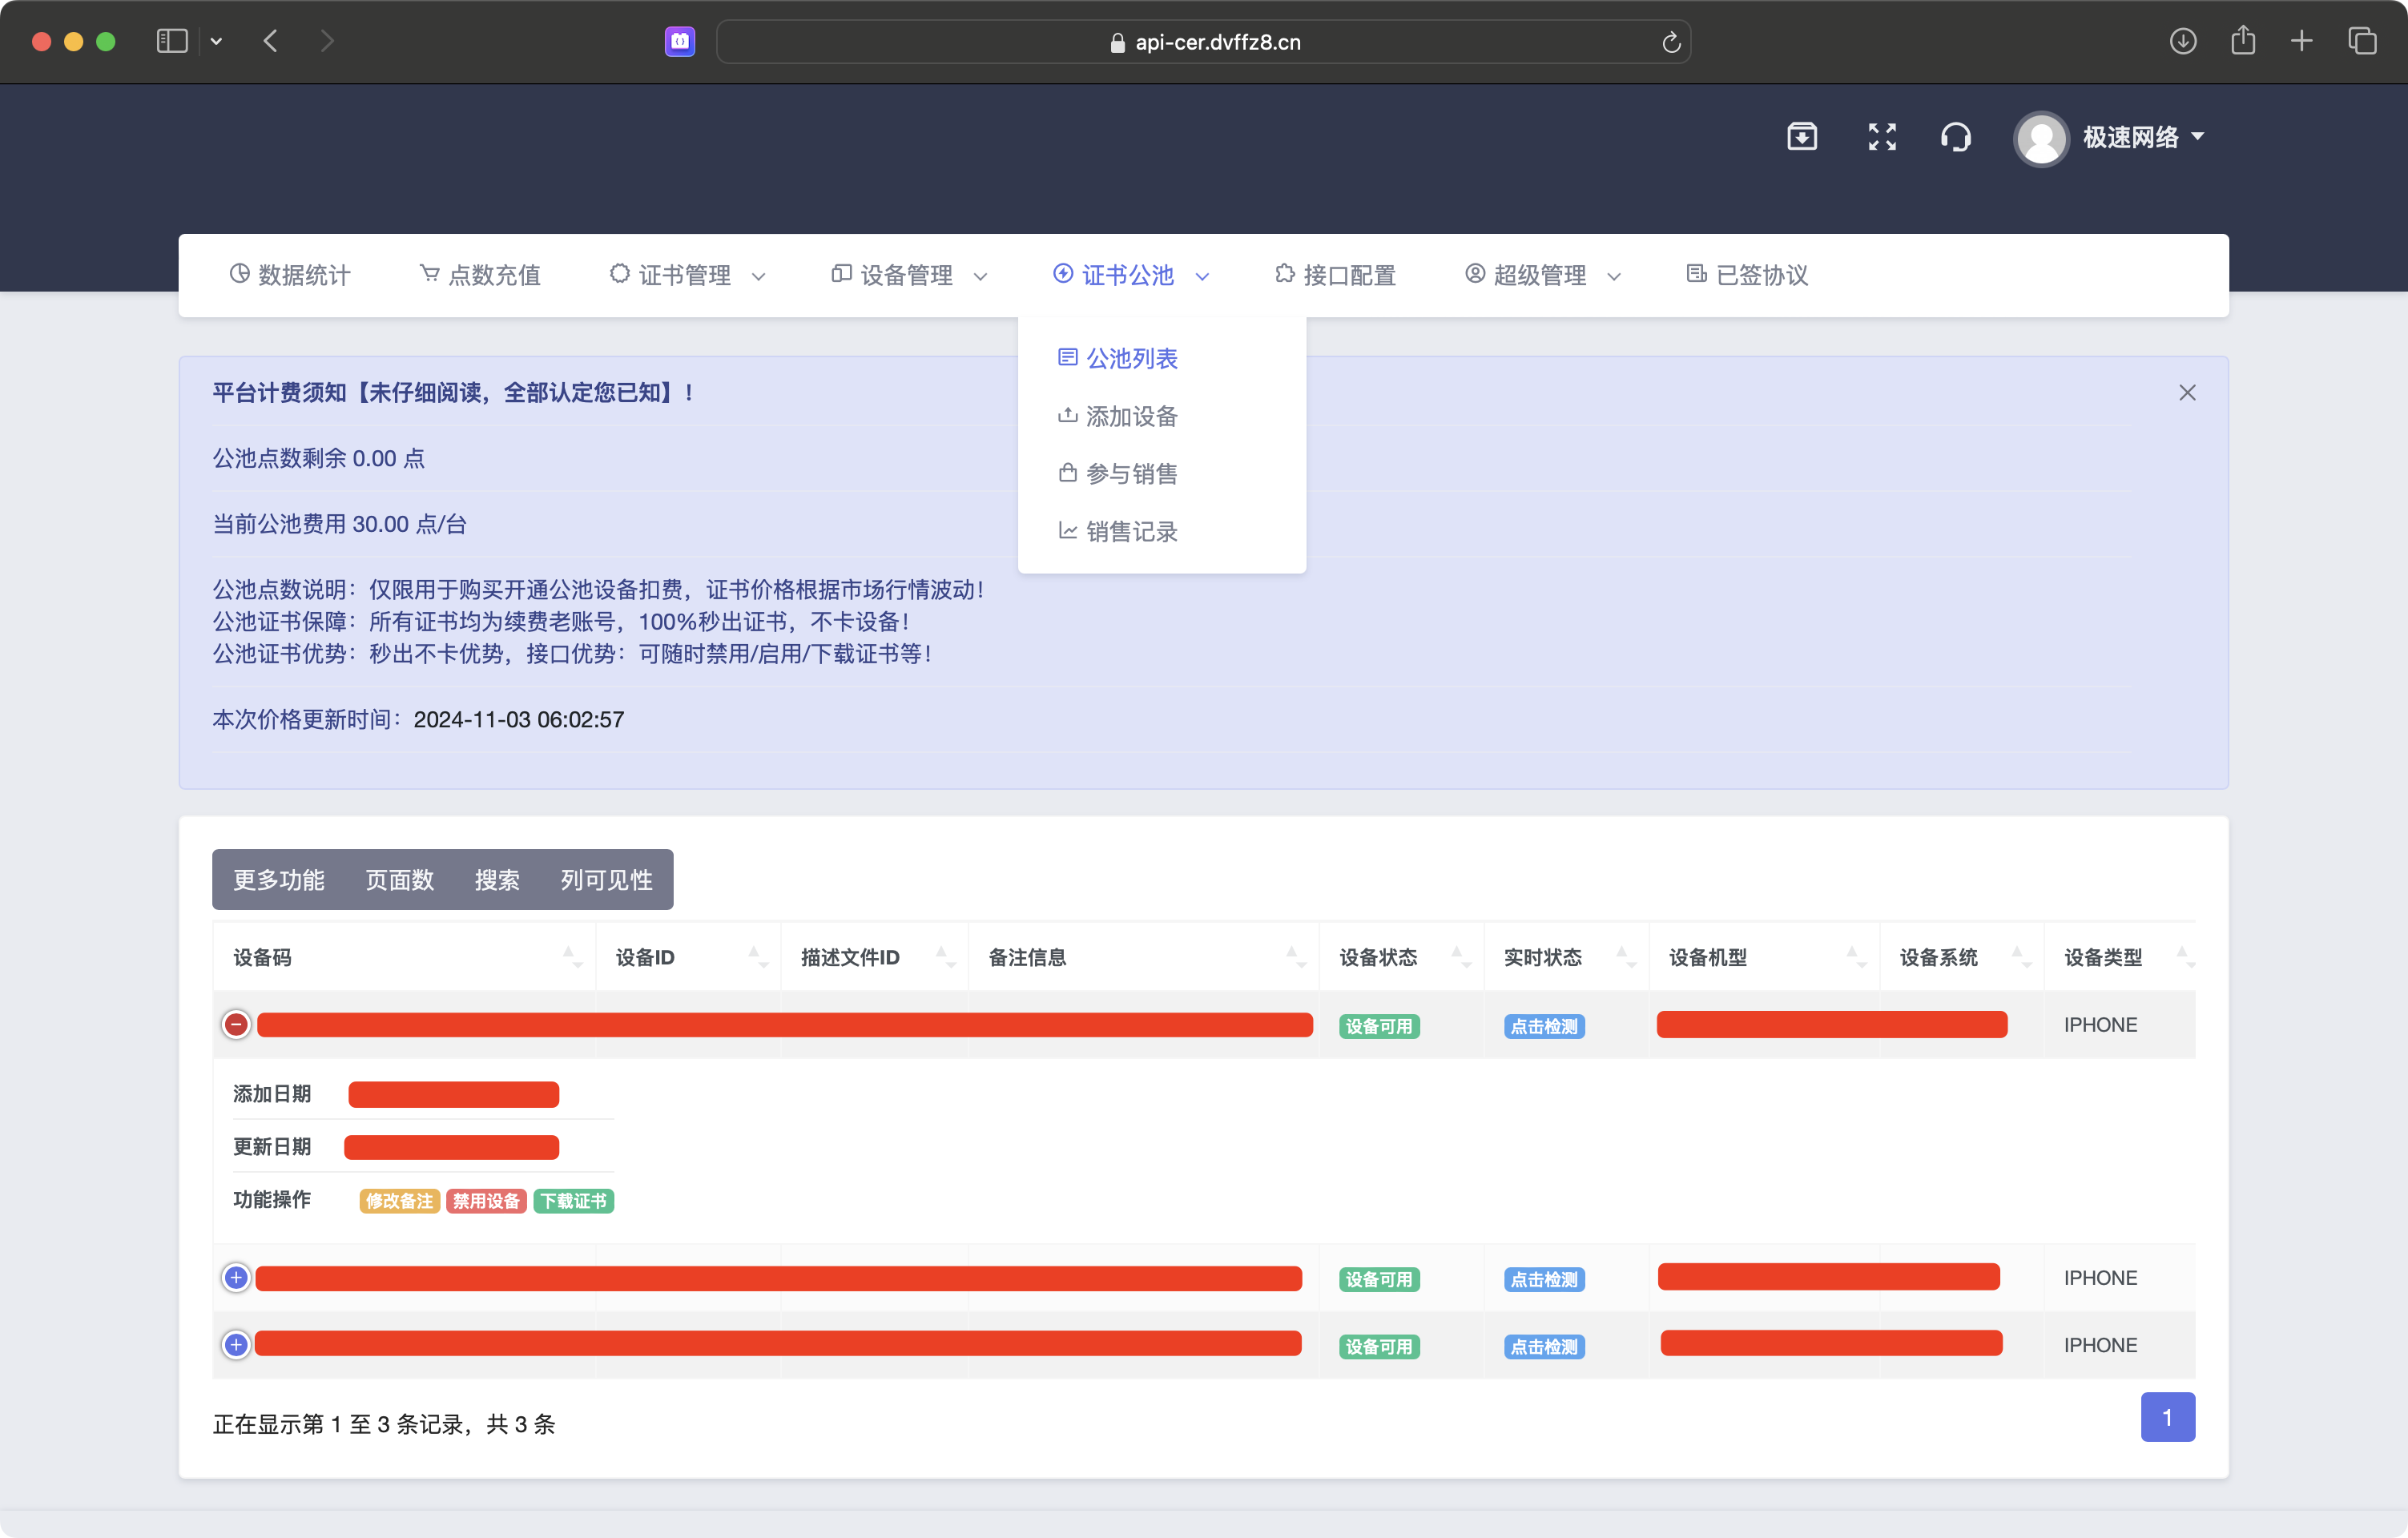
Task: Select 参与销售 from the dropdown
Action: click(x=1118, y=474)
